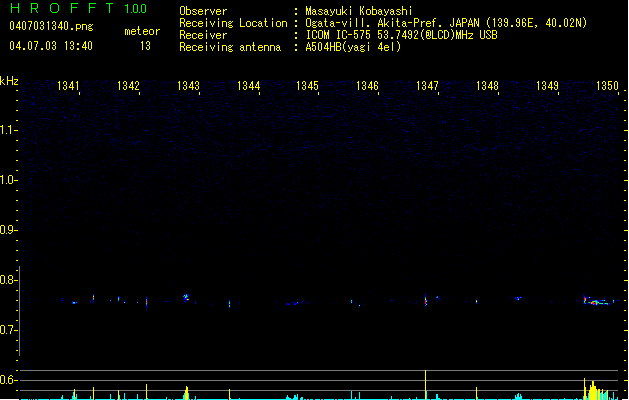The width and height of the screenshot is (629, 400).
Task: Click the yellow intensity cluster near 1350
Action: click(x=596, y=389)
